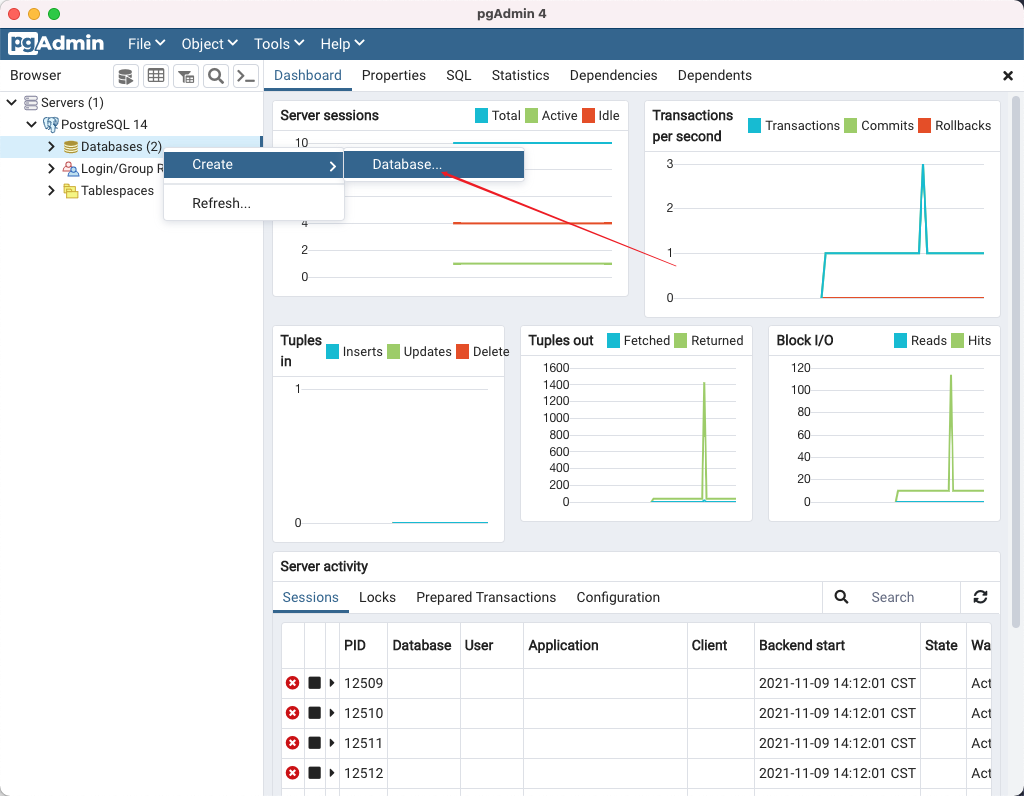Select the Dashboard tab

pos(308,76)
